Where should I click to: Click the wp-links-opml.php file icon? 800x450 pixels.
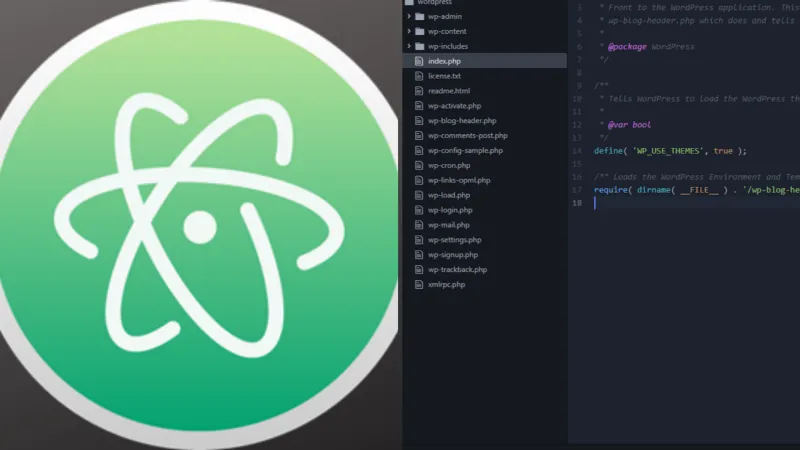(x=419, y=180)
